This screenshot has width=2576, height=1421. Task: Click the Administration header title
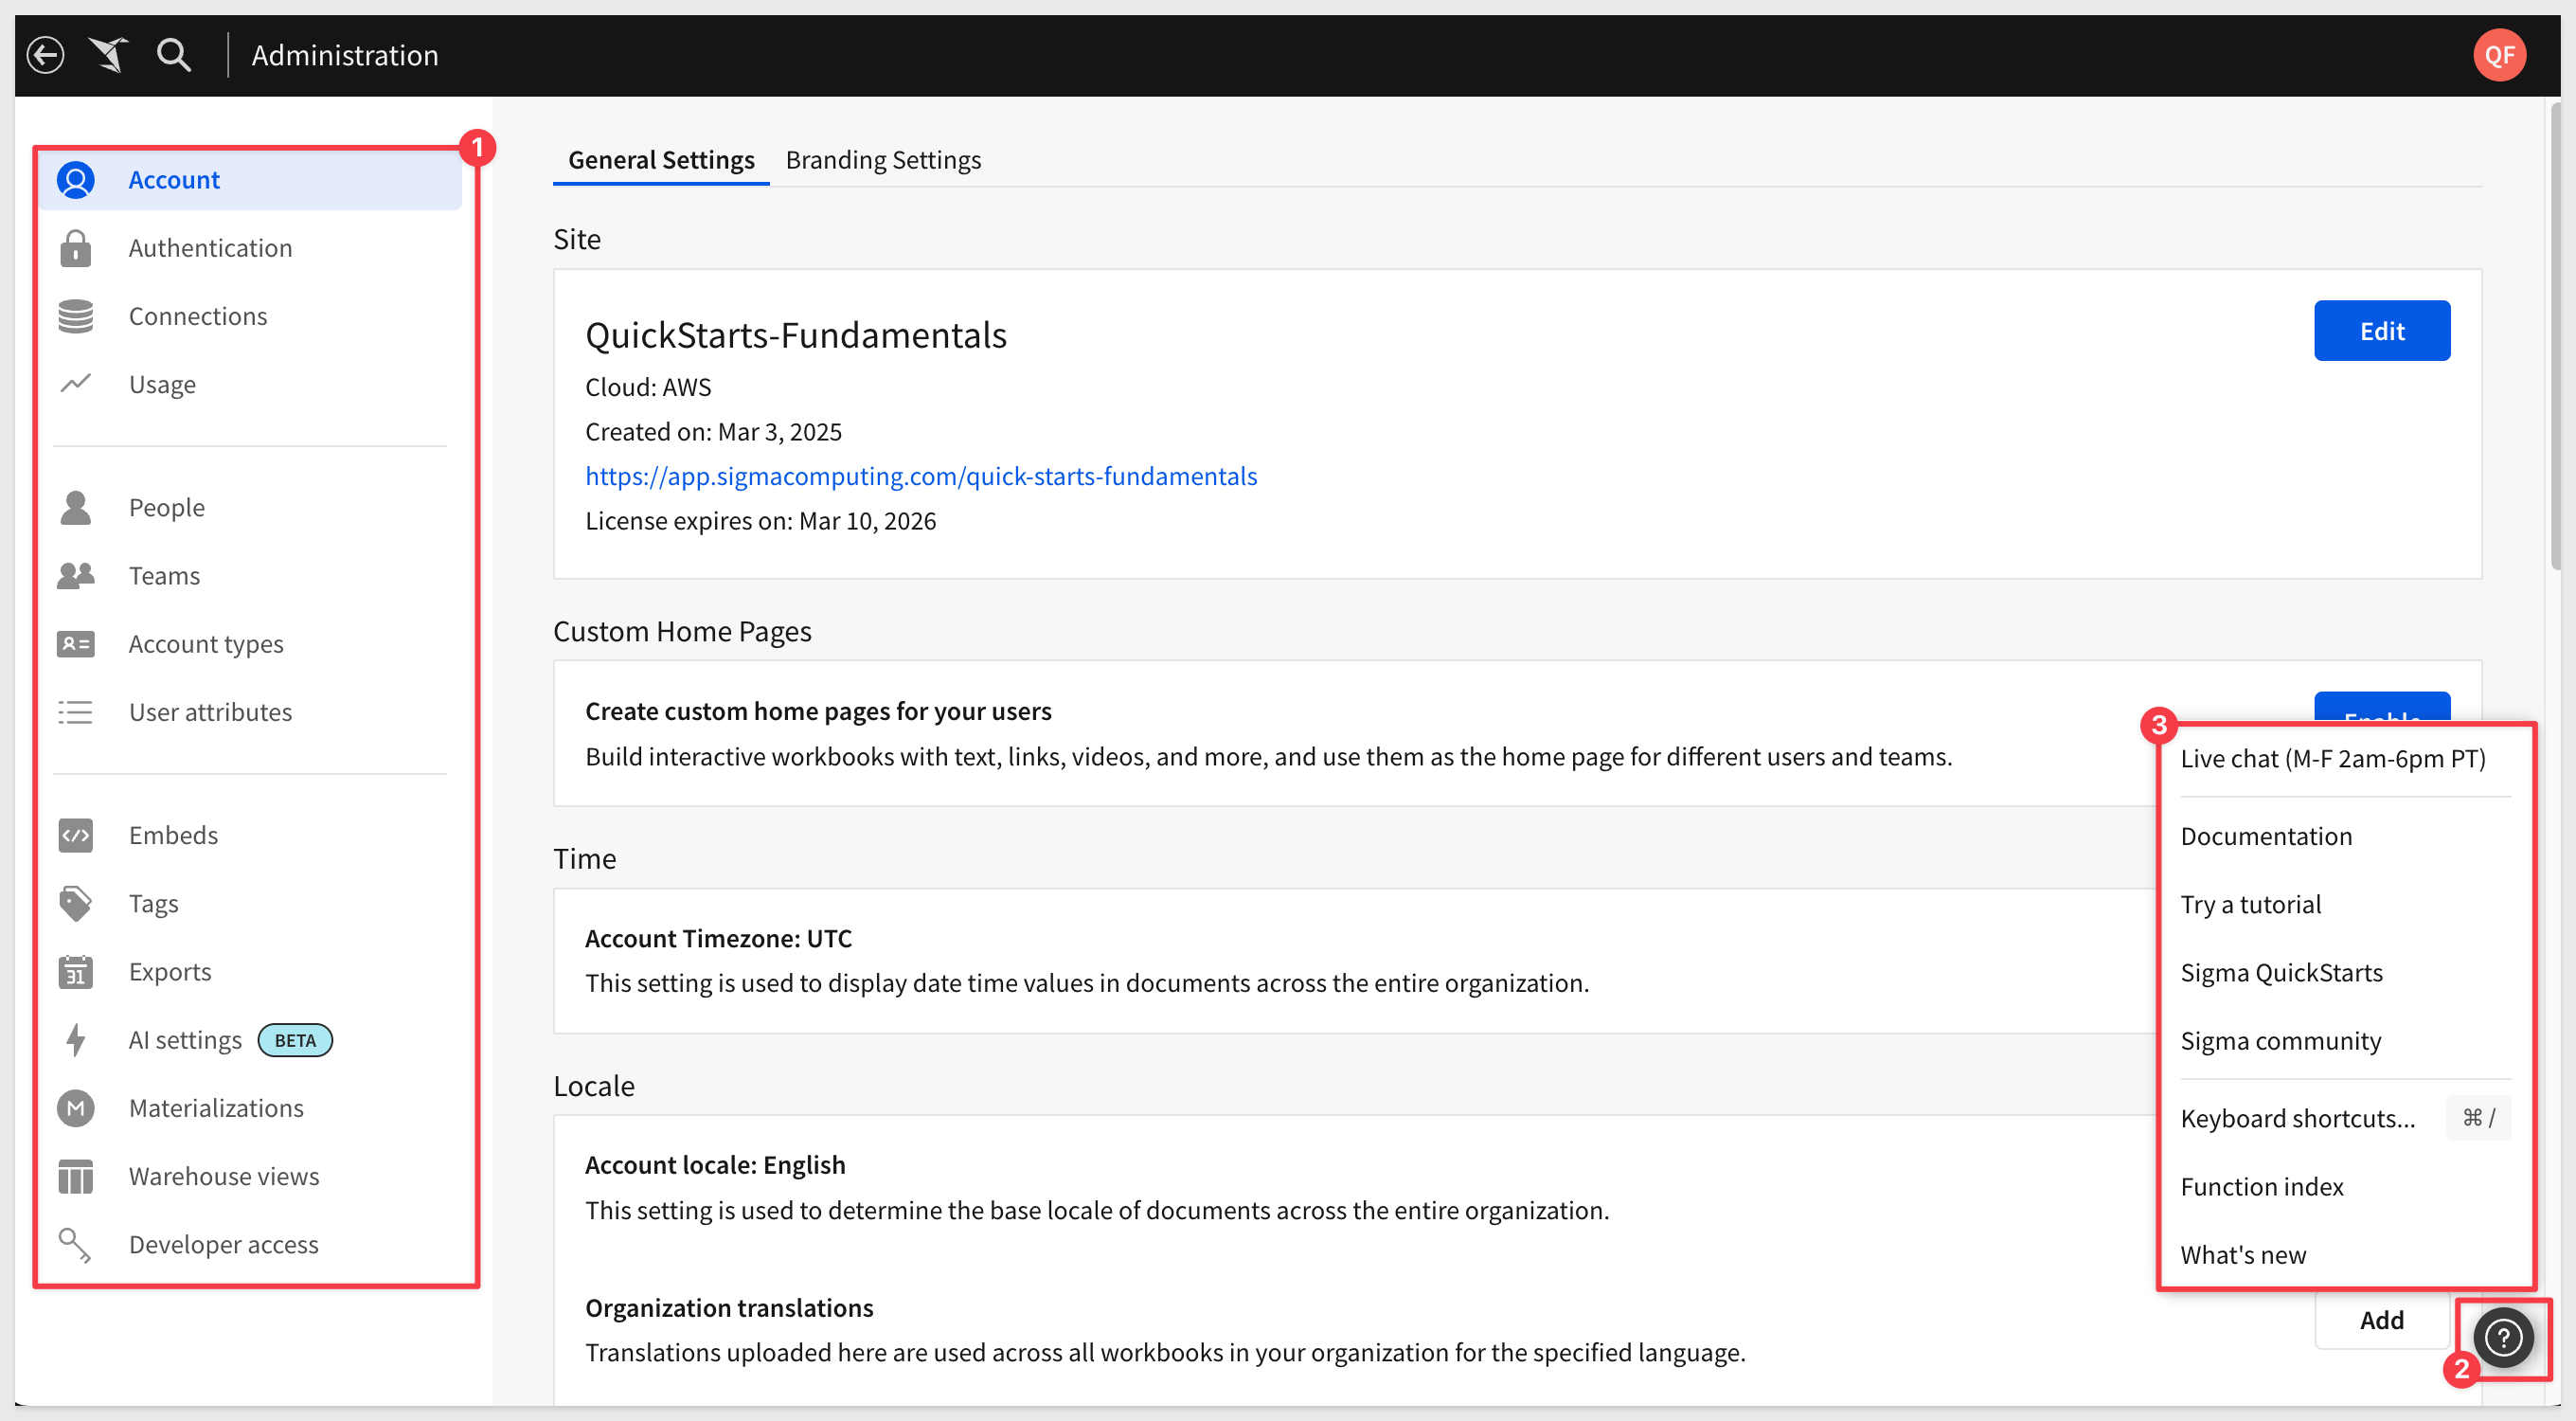point(344,55)
